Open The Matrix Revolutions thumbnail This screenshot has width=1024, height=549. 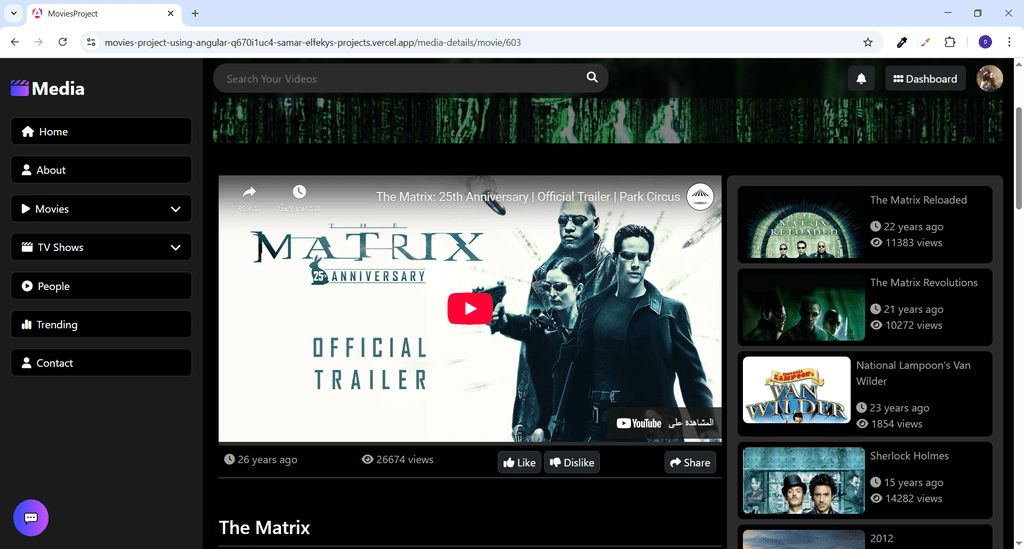(x=804, y=307)
